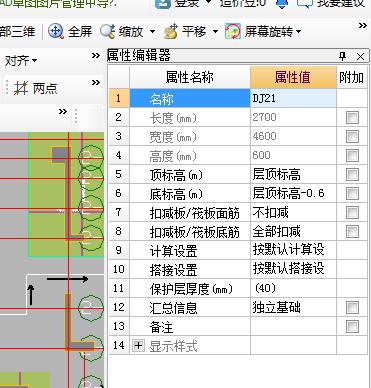
Task: Select the 名称 property row
Action: tap(190, 98)
